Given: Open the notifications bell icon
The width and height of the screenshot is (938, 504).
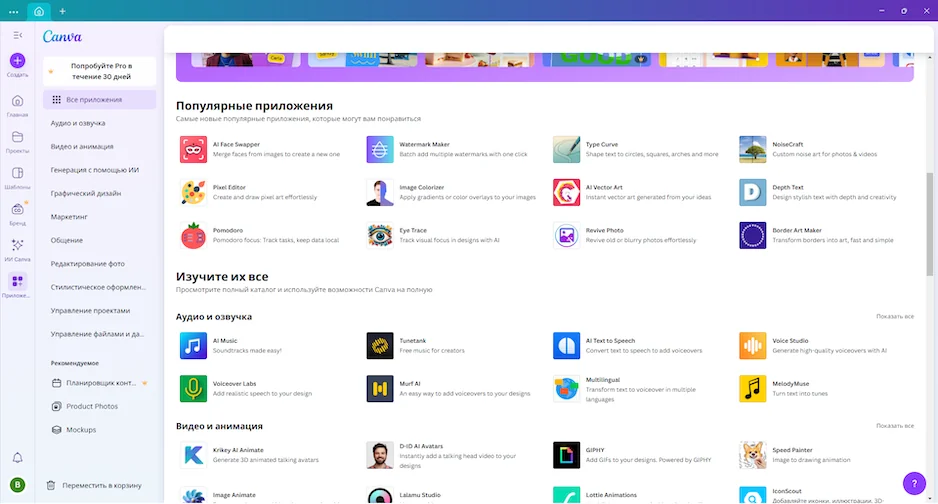Looking at the screenshot, I should coord(17,457).
